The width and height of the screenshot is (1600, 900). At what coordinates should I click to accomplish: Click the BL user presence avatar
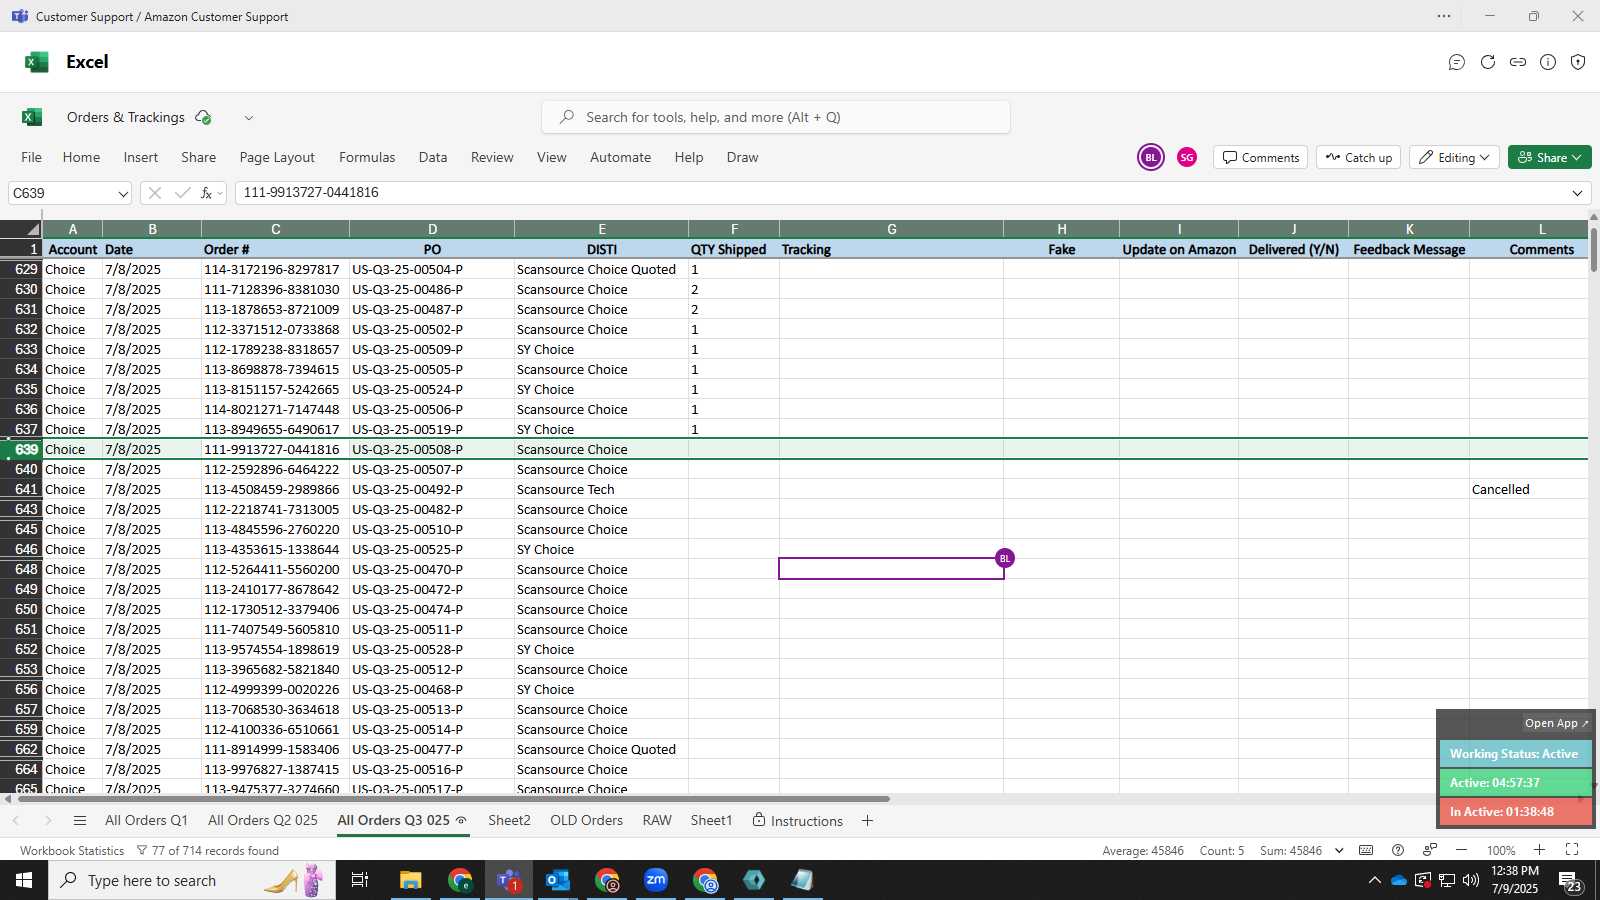[x=1151, y=157]
